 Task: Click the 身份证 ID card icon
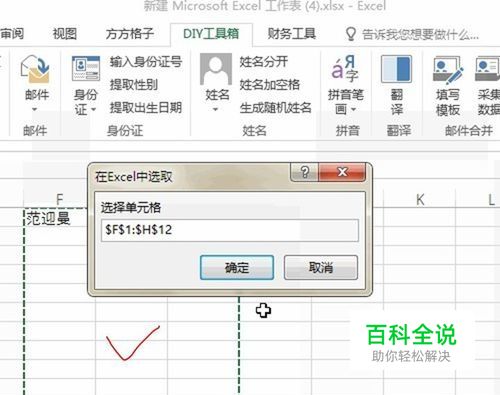coord(86,69)
